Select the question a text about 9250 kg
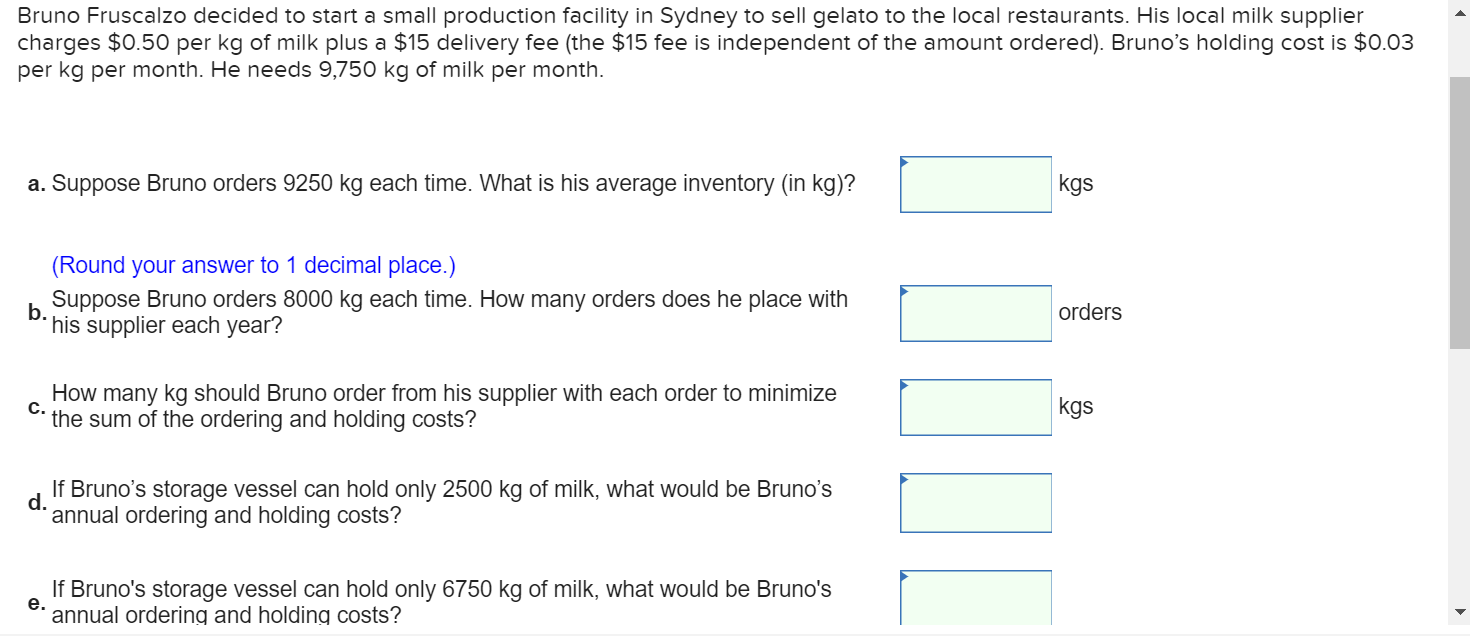1470x638 pixels. [455, 183]
